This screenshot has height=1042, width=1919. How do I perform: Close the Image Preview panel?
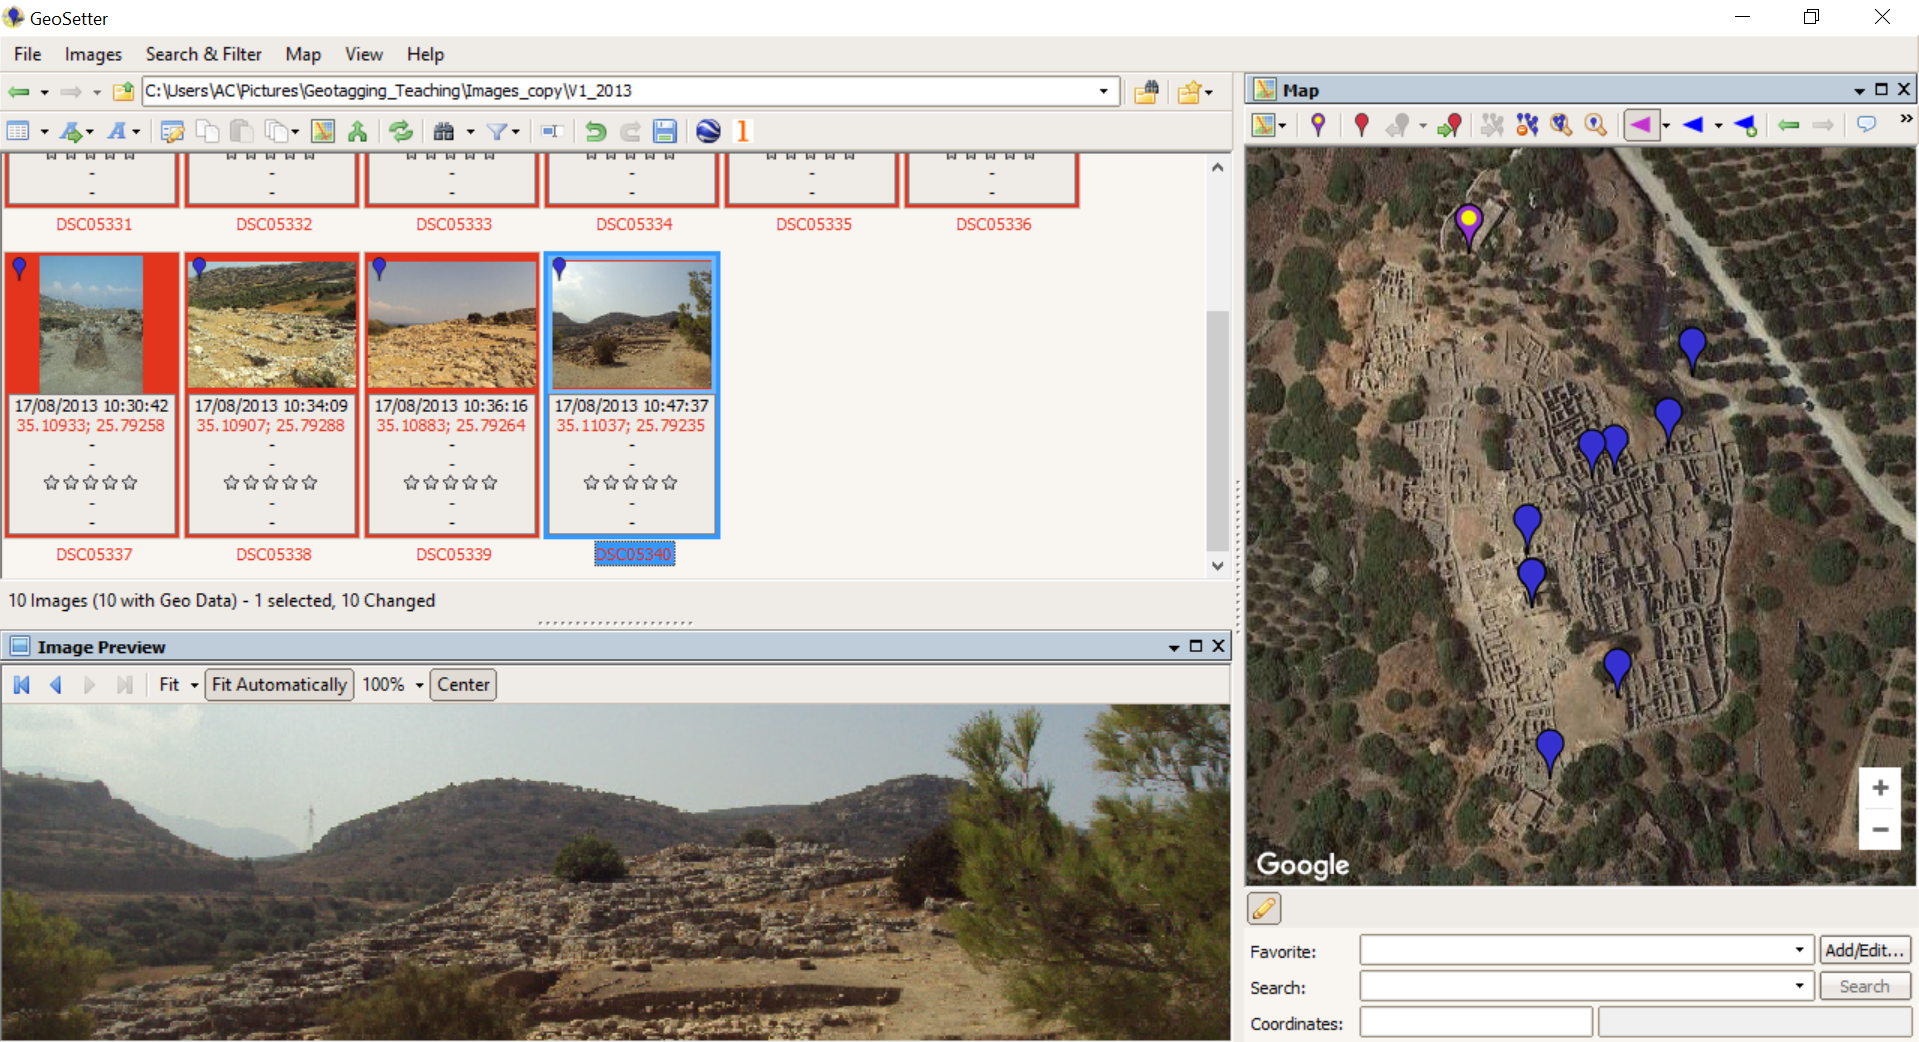click(1218, 646)
